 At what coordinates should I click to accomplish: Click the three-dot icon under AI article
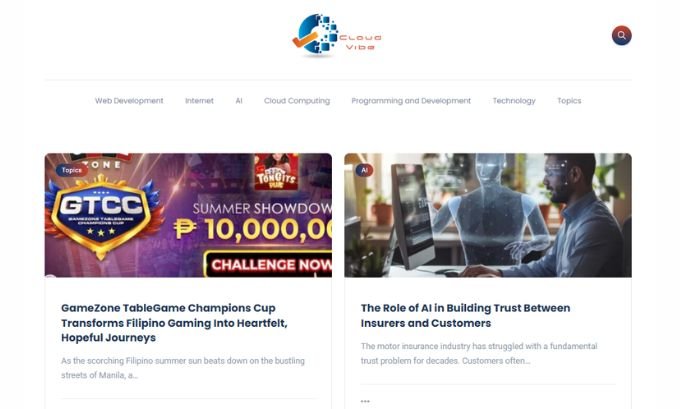pyautogui.click(x=365, y=401)
